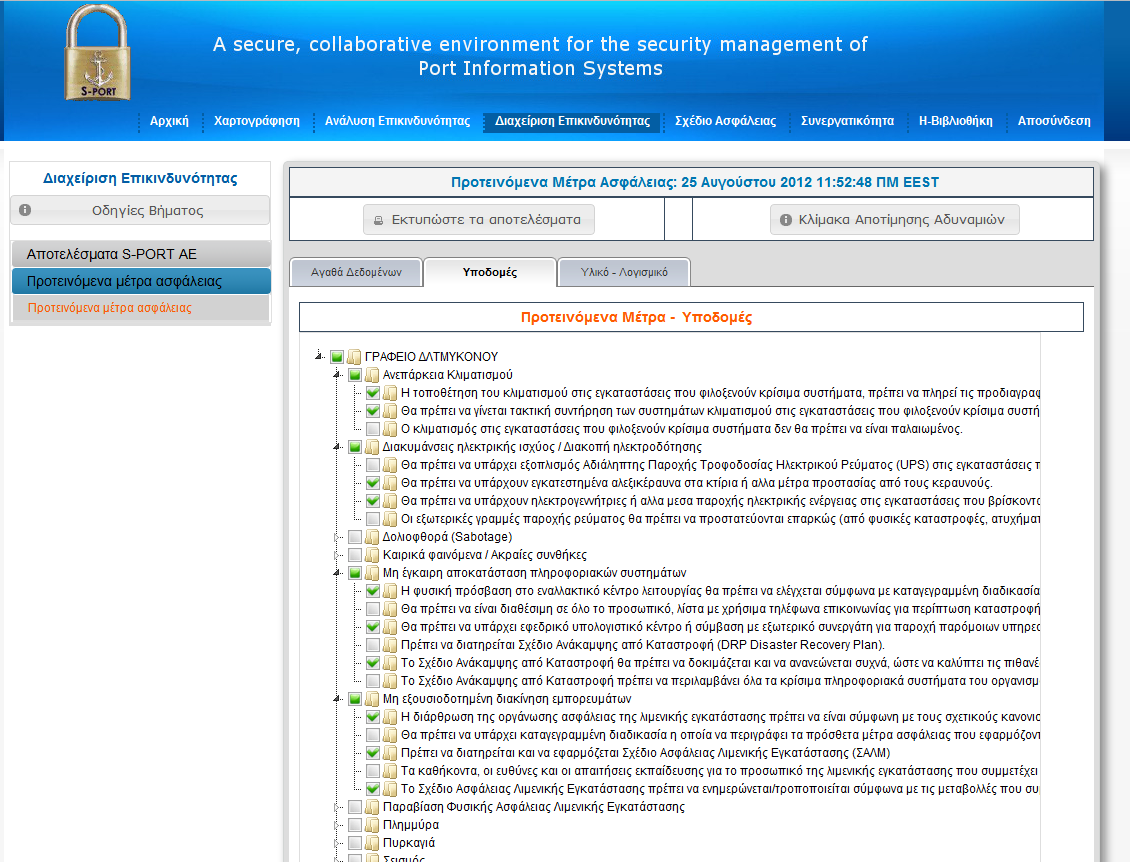Expand the Πλημμύρα tree node

(x=337, y=825)
